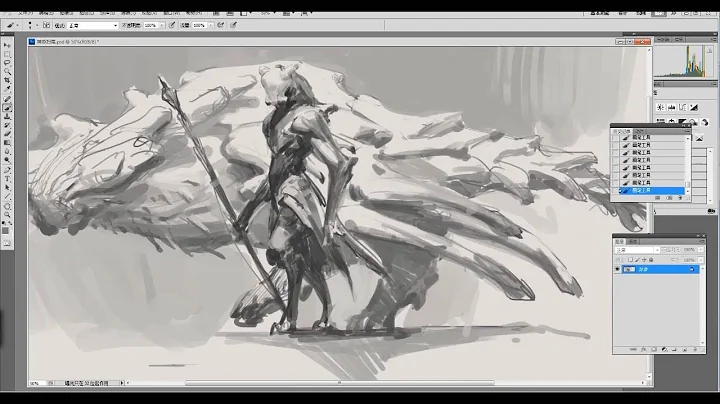This screenshot has height=404, width=720.
Task: Switch to the Channels tab
Action: (634, 241)
